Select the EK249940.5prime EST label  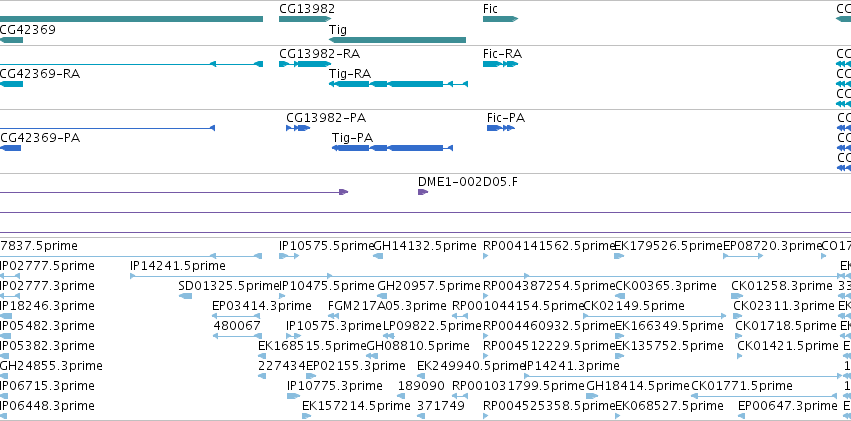[472, 366]
